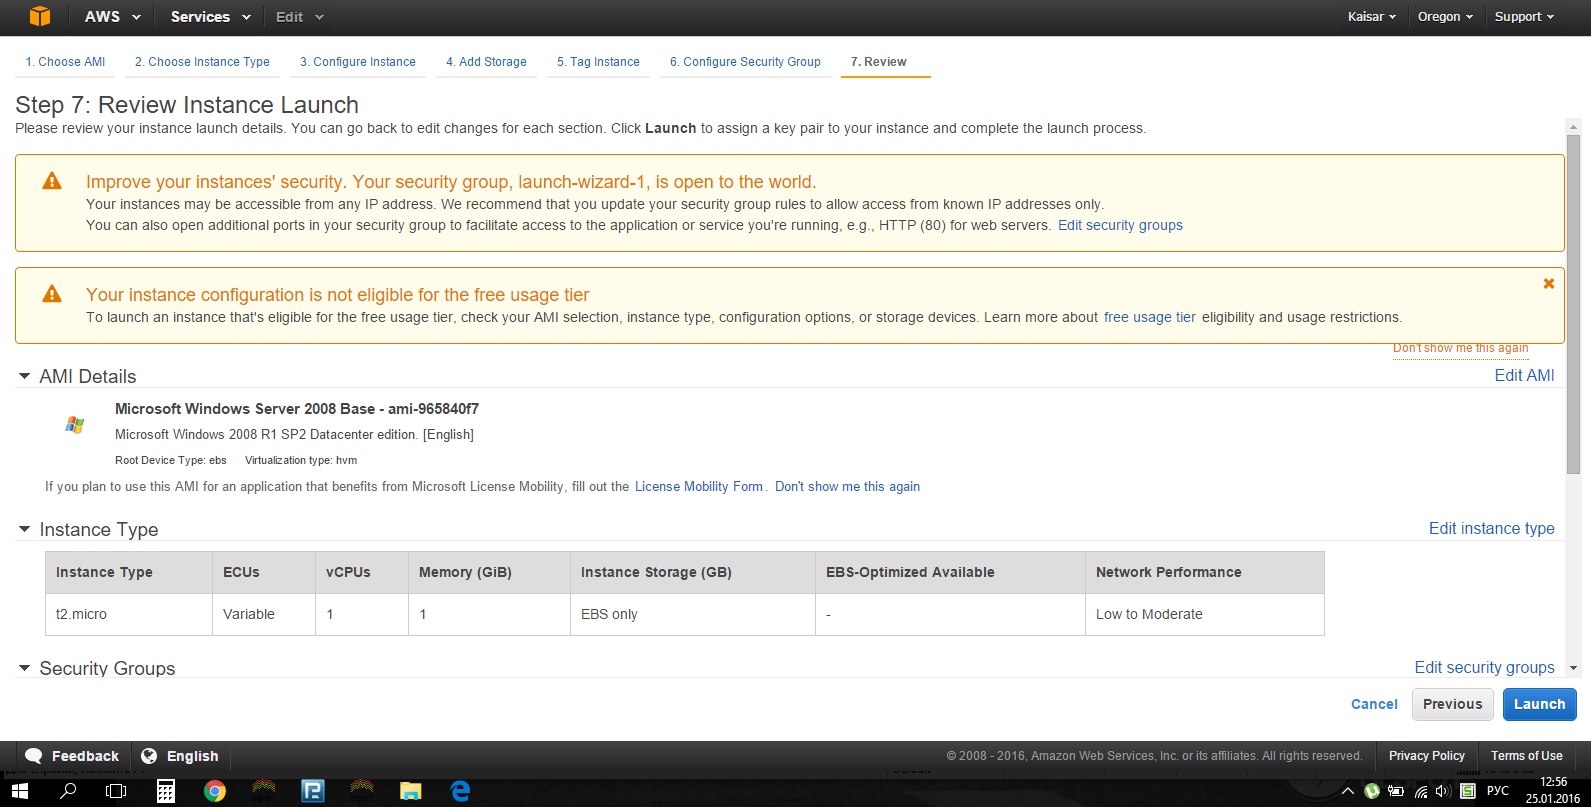Click Don't show me this again under free tier warning
The image size is (1591, 807).
[1460, 348]
